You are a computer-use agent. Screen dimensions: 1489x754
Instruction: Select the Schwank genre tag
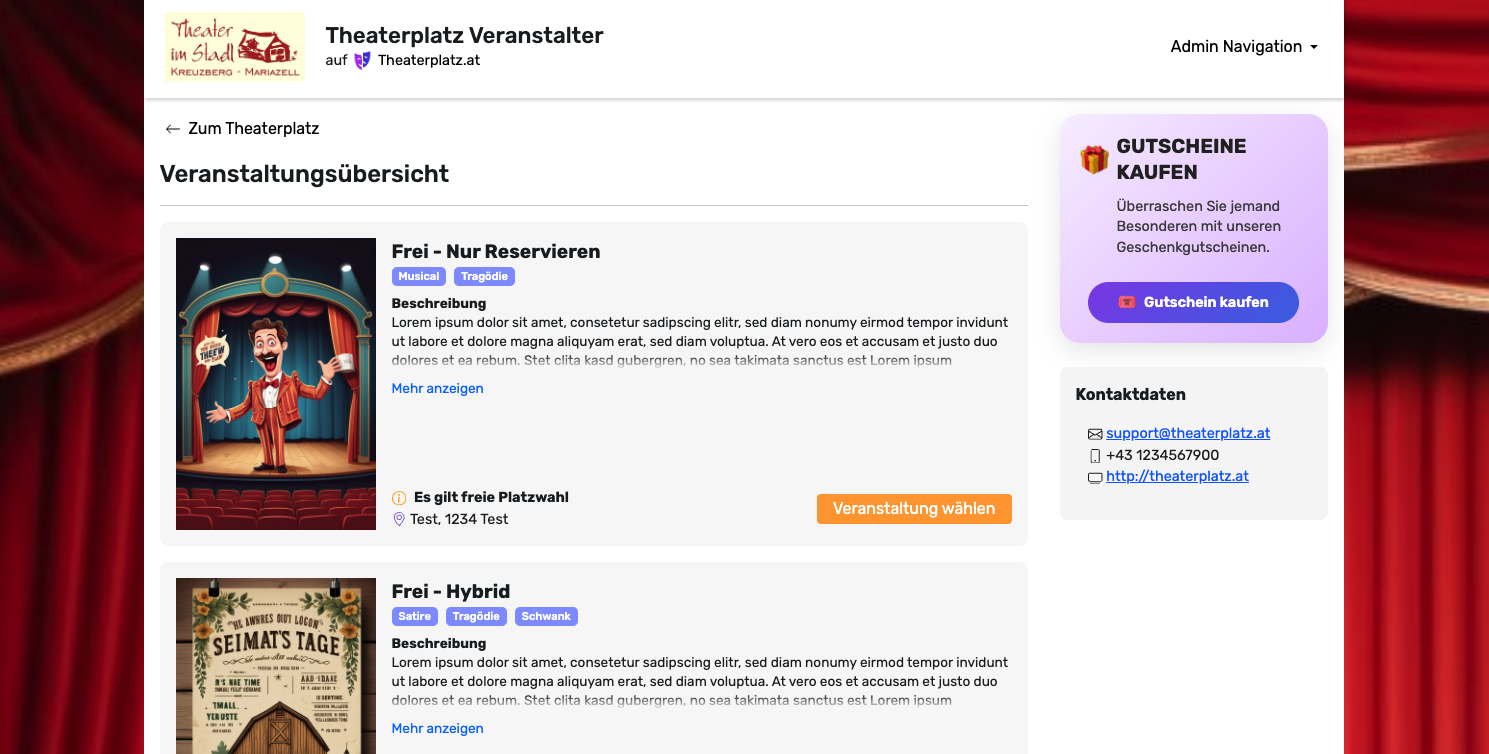tap(546, 617)
